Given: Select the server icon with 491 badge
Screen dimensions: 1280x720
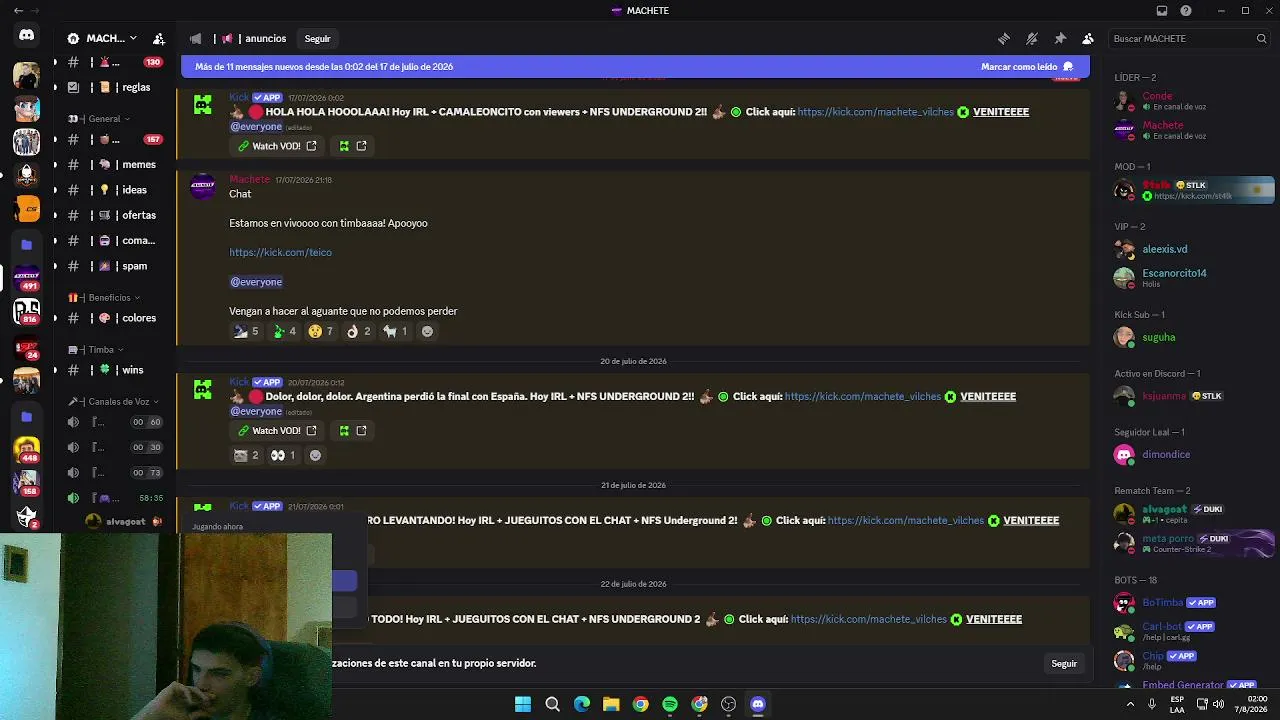Looking at the screenshot, I should [27, 278].
